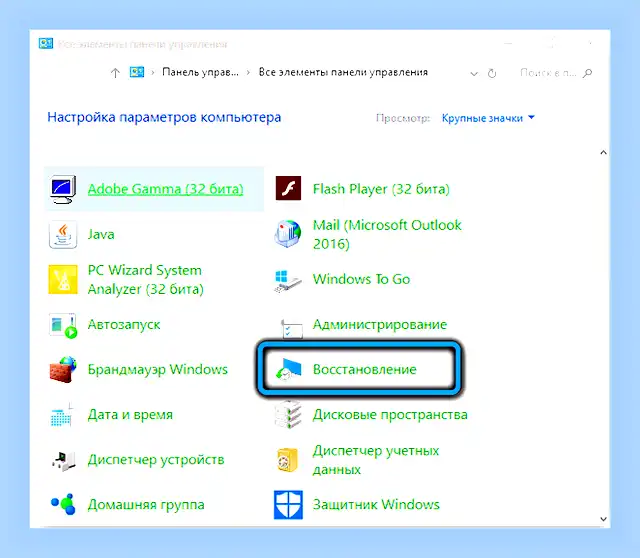
Task: Click the Windows Defender shield icon
Action: tap(288, 505)
